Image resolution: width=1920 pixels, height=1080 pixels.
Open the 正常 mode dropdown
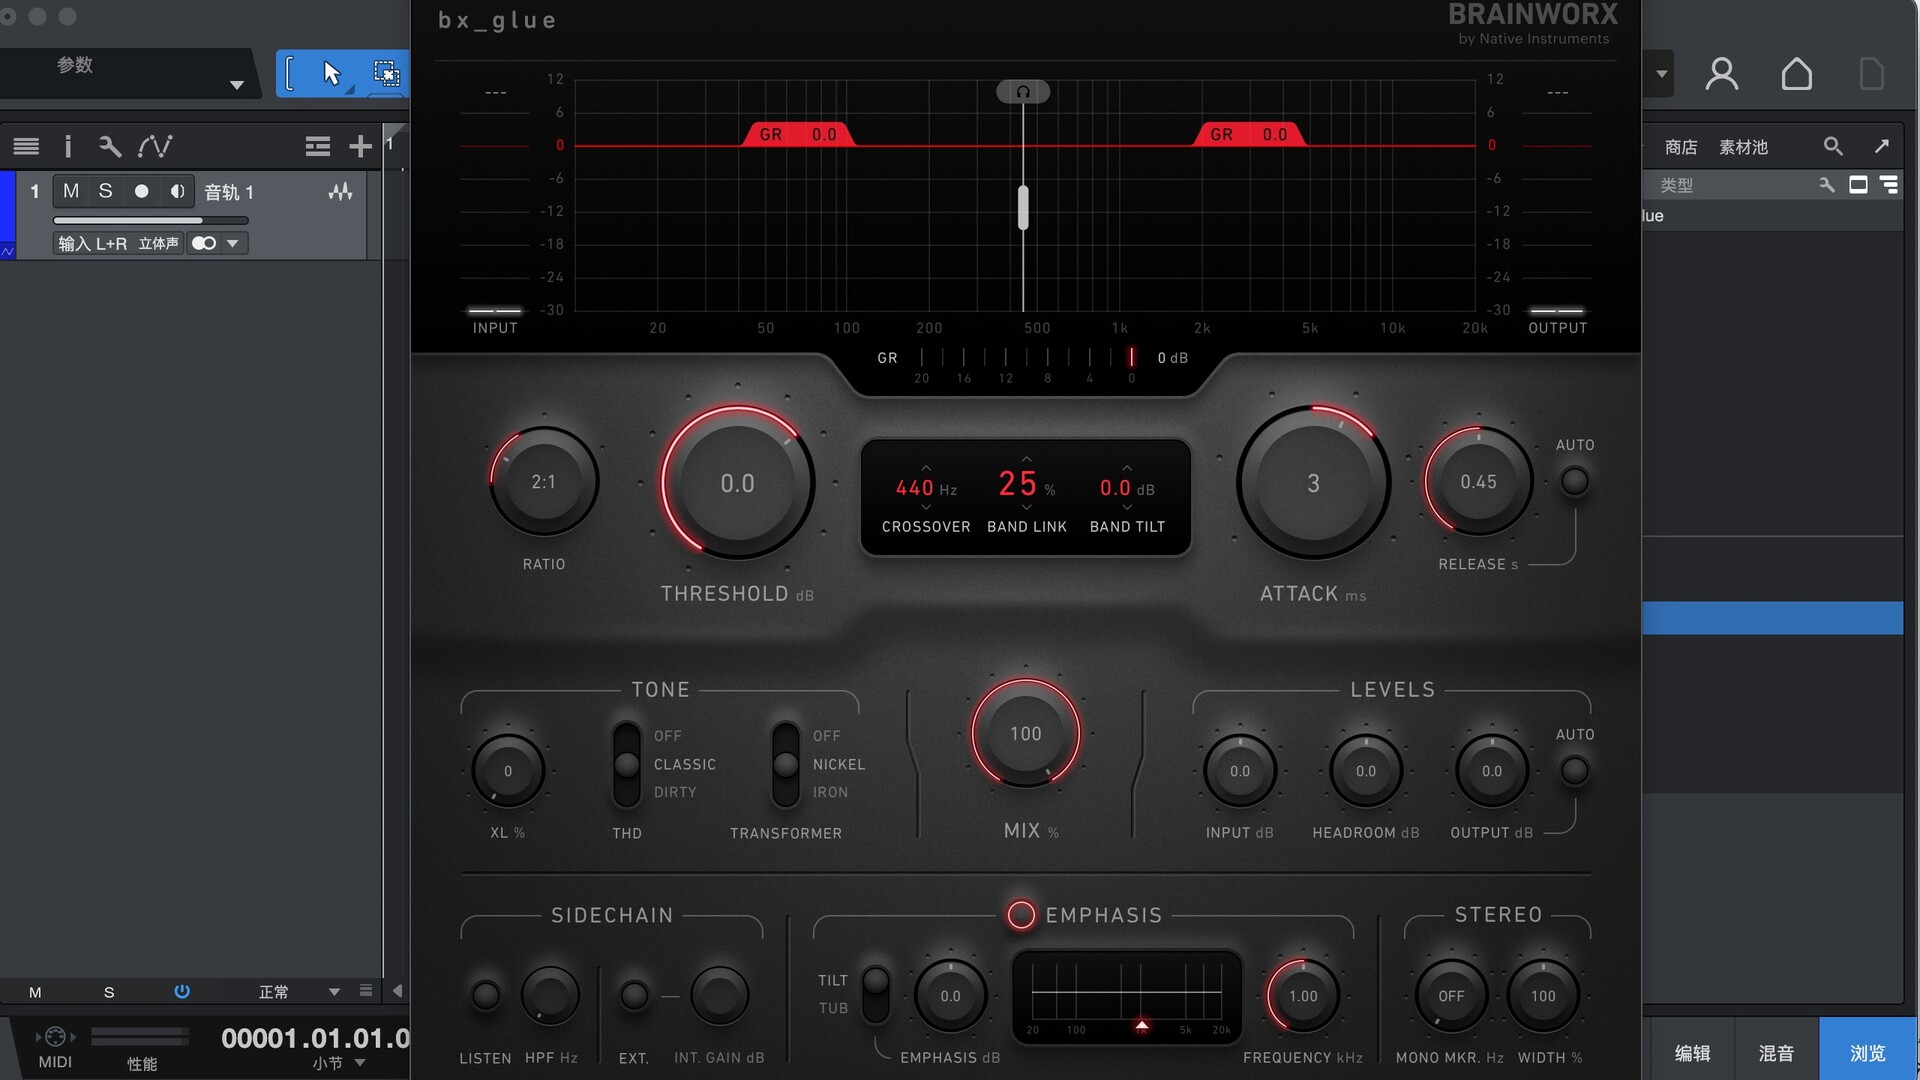click(334, 991)
